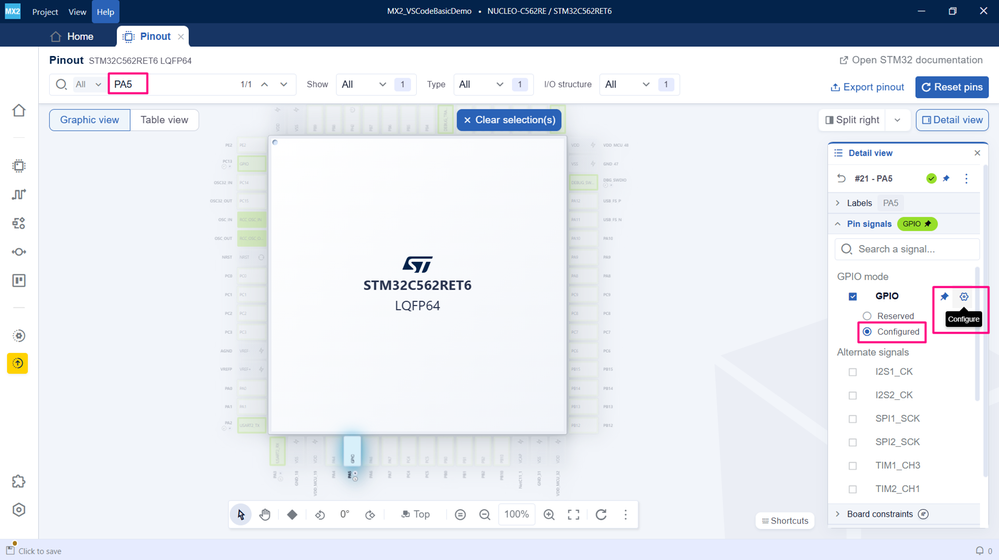Expand the Board constraints section
Viewport: 999px width, 560px height.
838,514
